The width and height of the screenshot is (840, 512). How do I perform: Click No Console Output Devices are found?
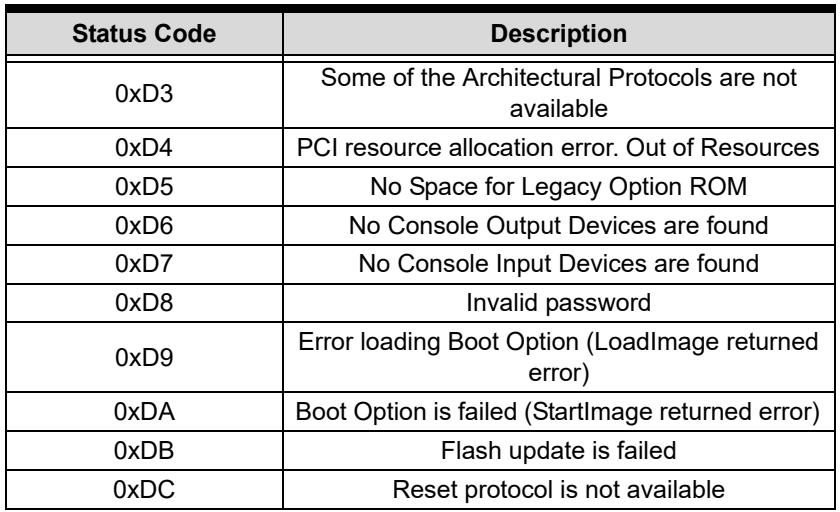pos(559,225)
